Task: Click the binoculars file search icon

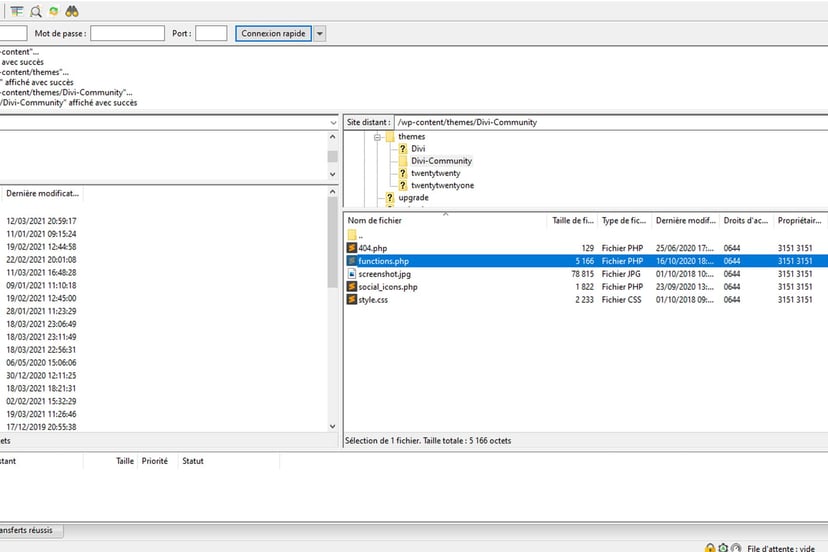Action: click(x=71, y=11)
